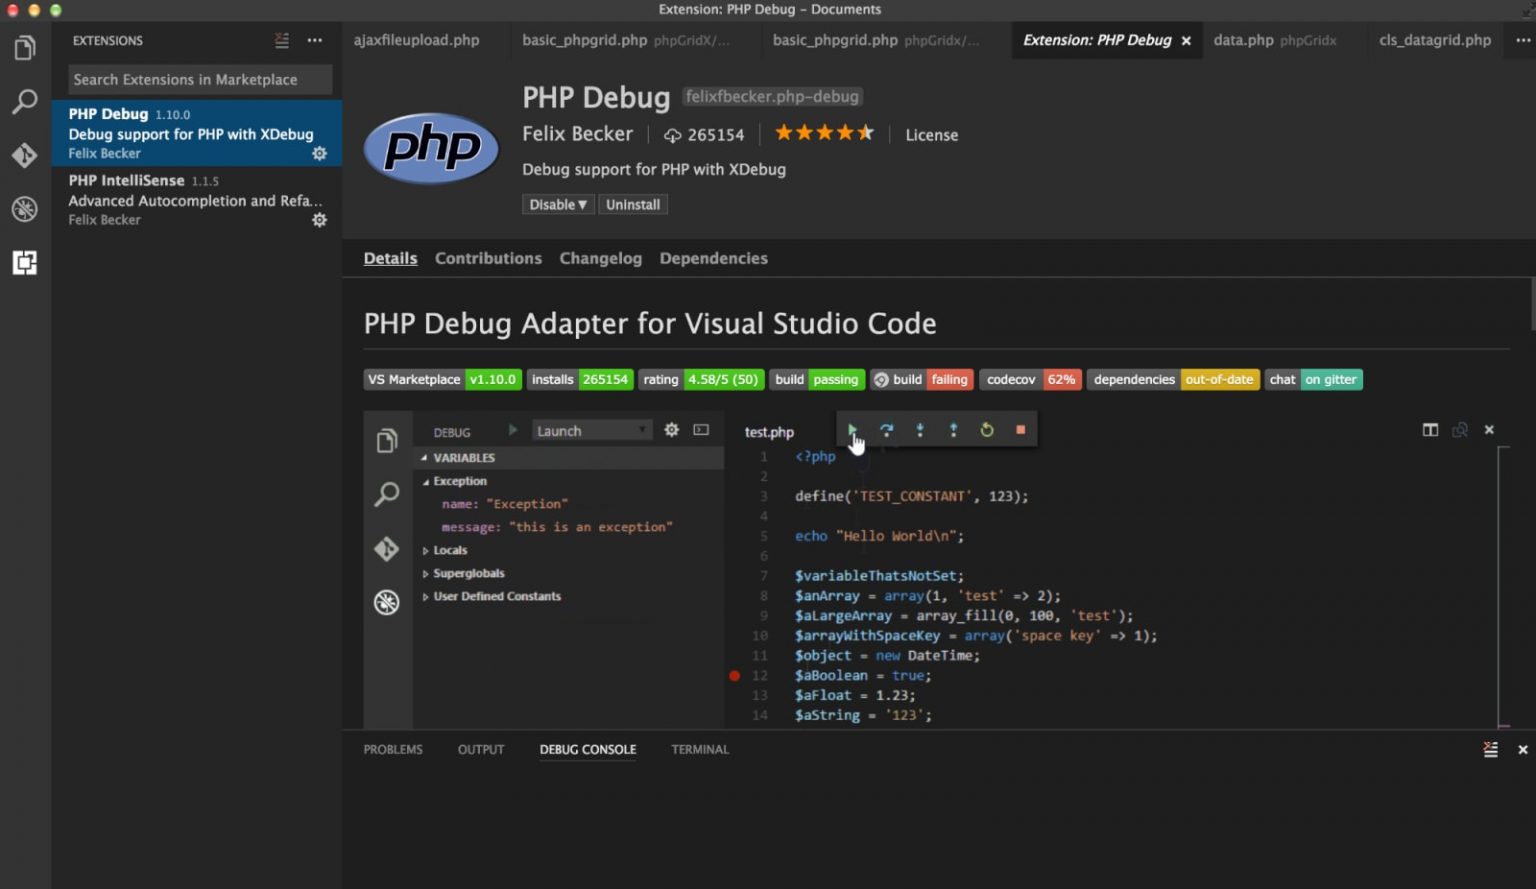The height and width of the screenshot is (889, 1536).
Task: Open gear settings for PHP IntelliSense extension
Action: 319,220
